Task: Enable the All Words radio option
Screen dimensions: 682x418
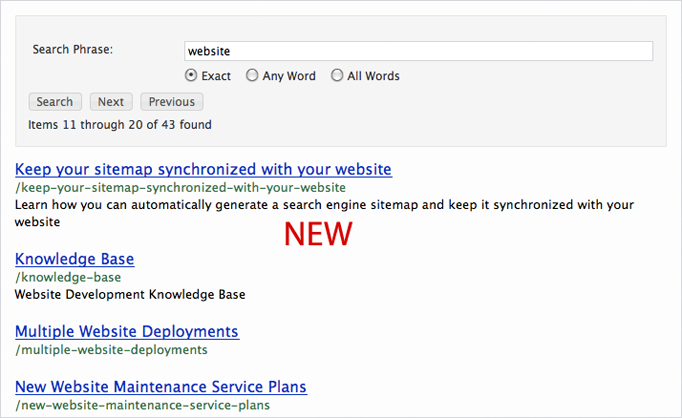Action: point(337,76)
